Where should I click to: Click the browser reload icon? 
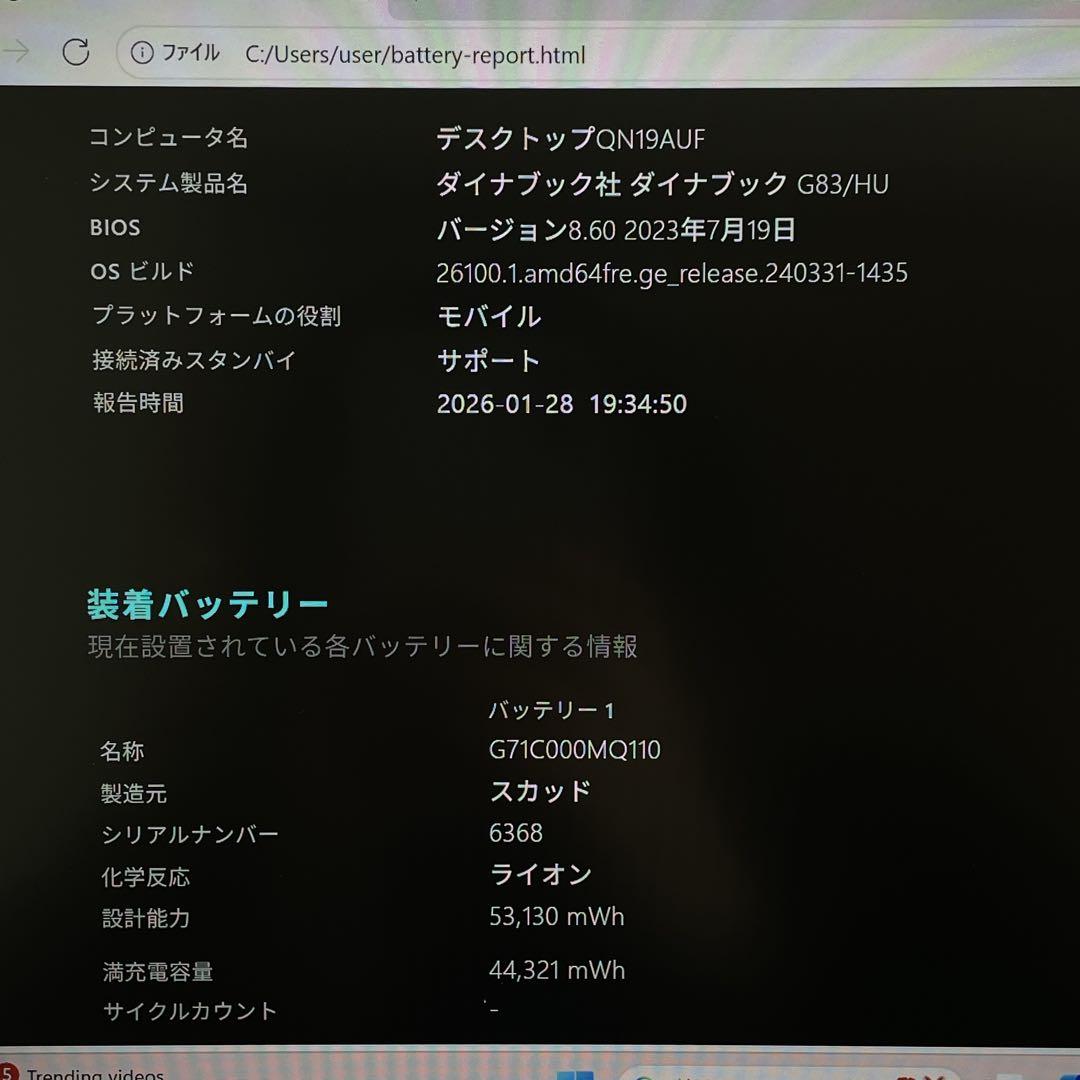tap(76, 53)
